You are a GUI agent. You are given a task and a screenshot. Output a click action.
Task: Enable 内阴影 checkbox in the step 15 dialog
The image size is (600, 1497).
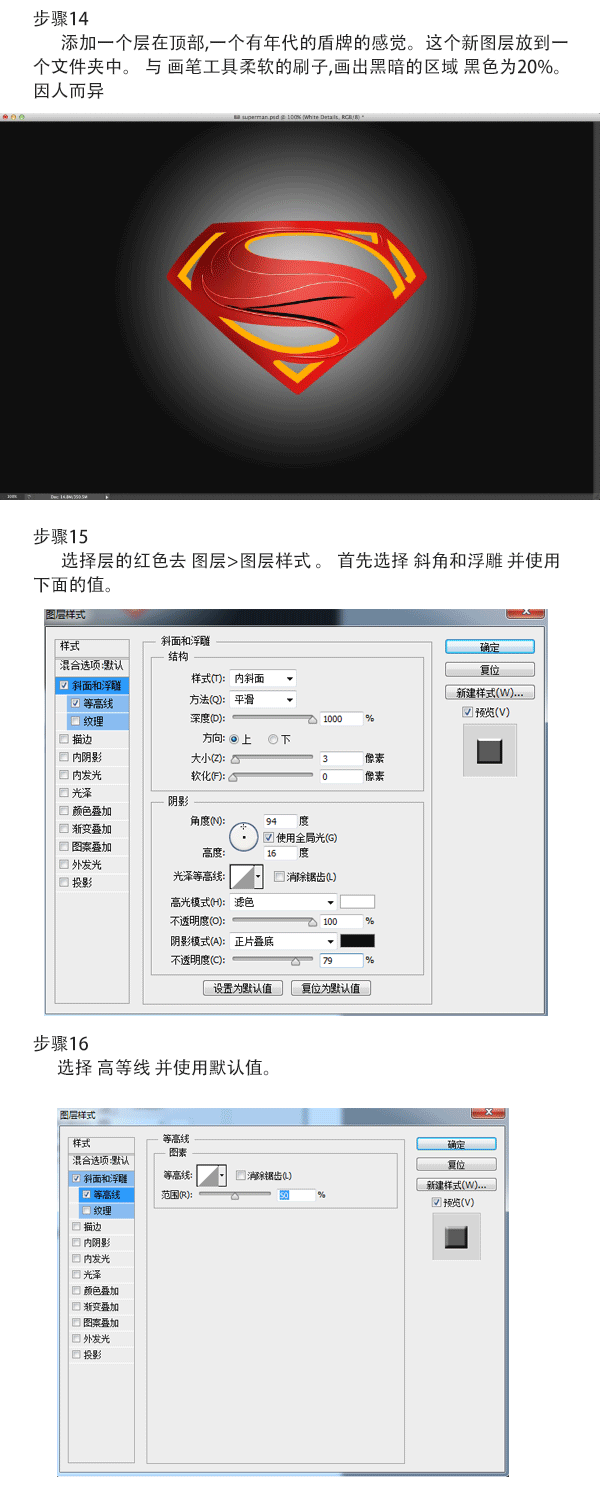[65, 757]
